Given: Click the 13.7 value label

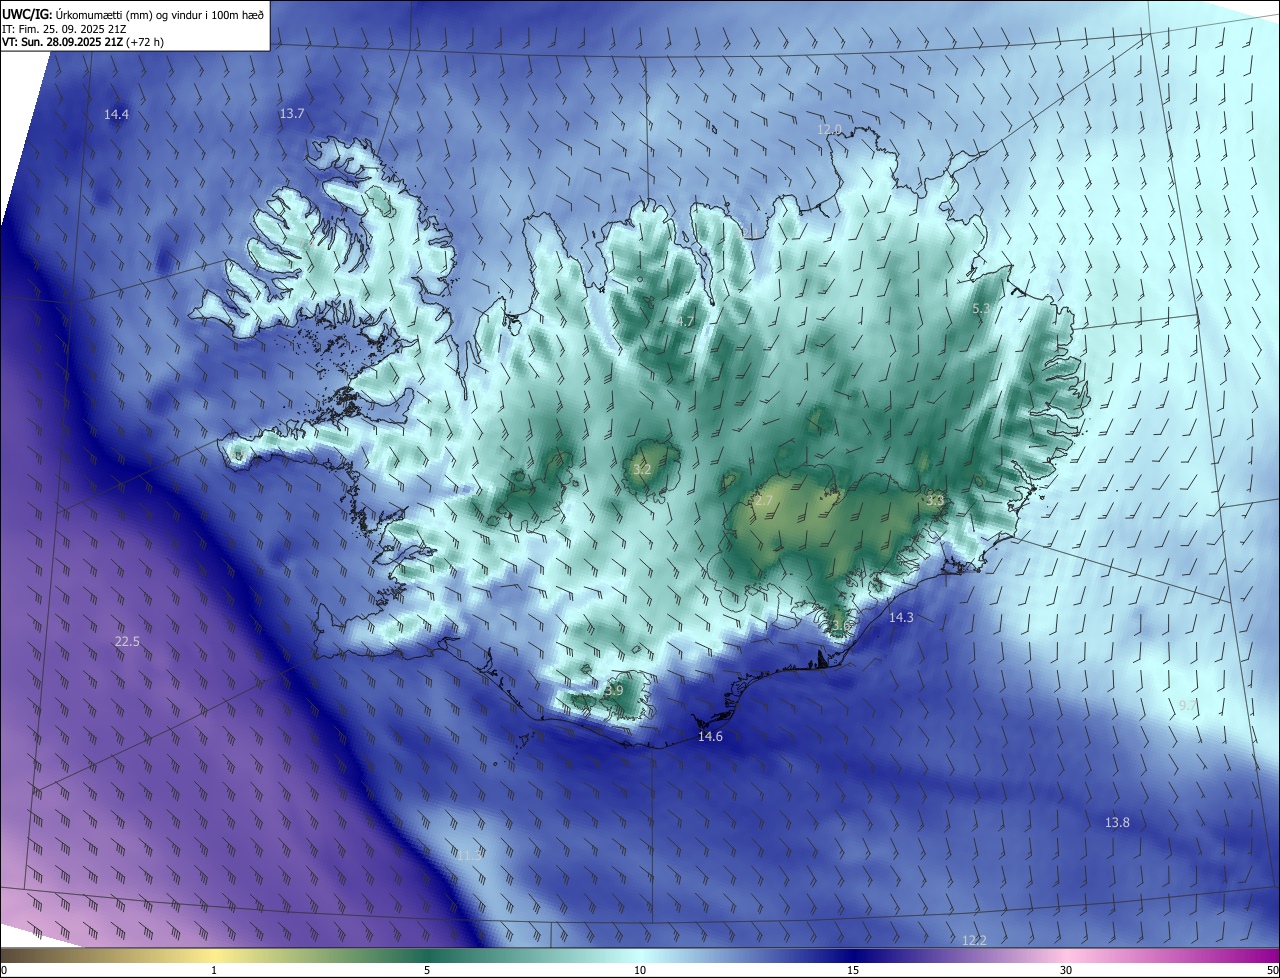Looking at the screenshot, I should (x=292, y=114).
